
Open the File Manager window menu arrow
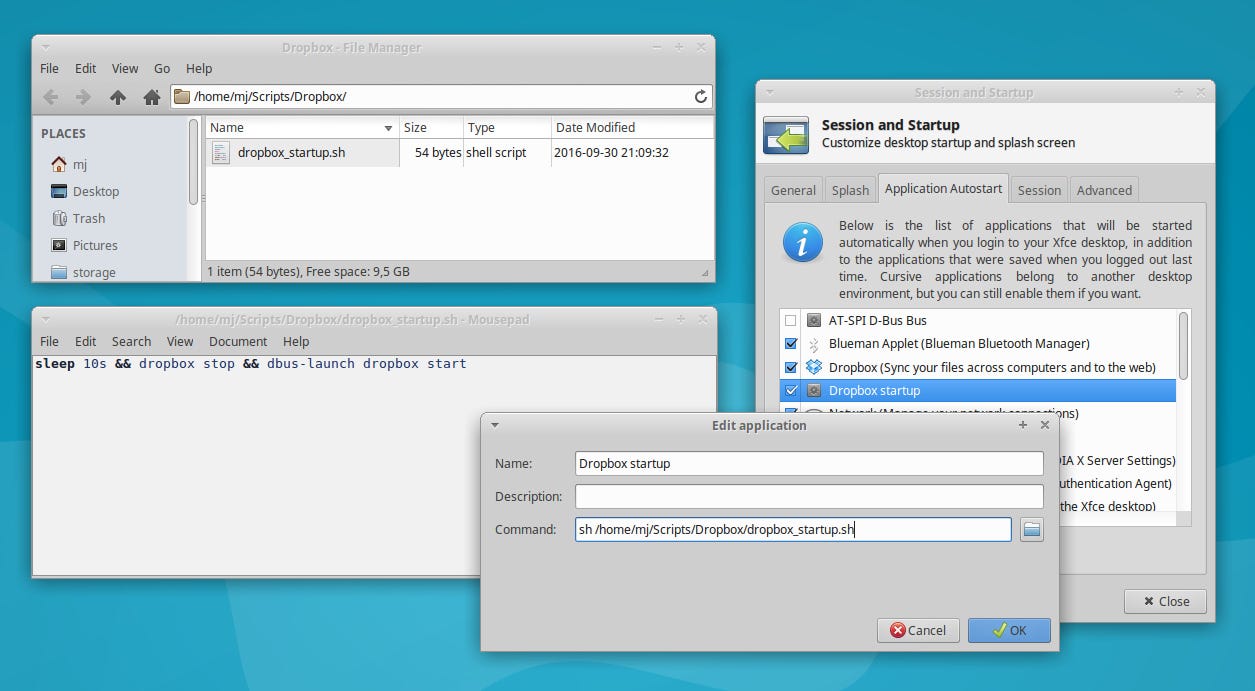tap(45, 47)
